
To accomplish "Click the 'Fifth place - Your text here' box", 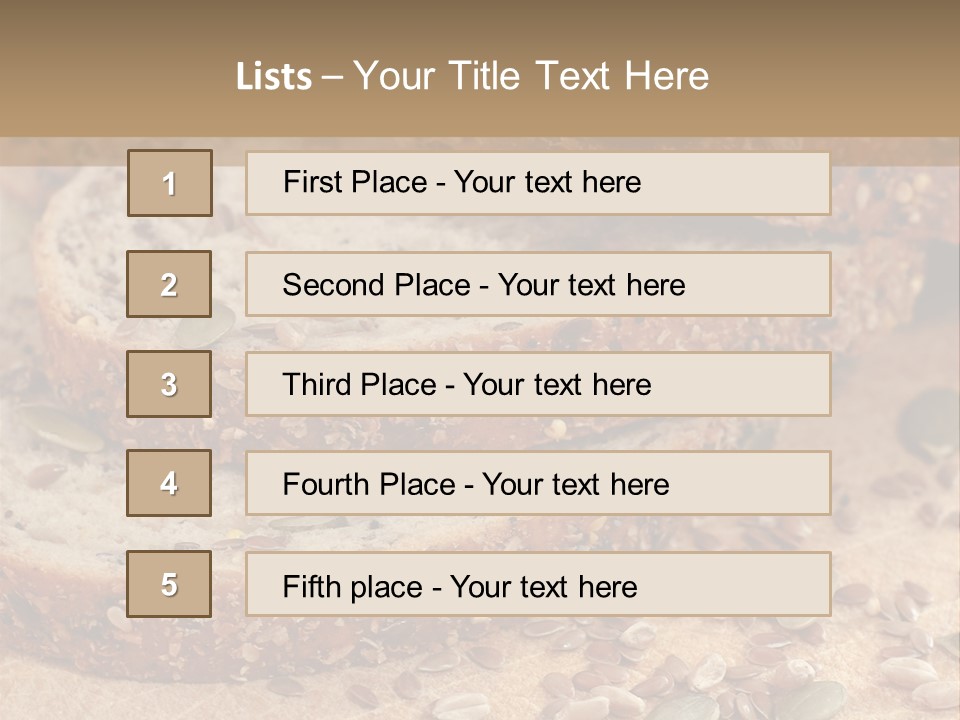I will (538, 584).
